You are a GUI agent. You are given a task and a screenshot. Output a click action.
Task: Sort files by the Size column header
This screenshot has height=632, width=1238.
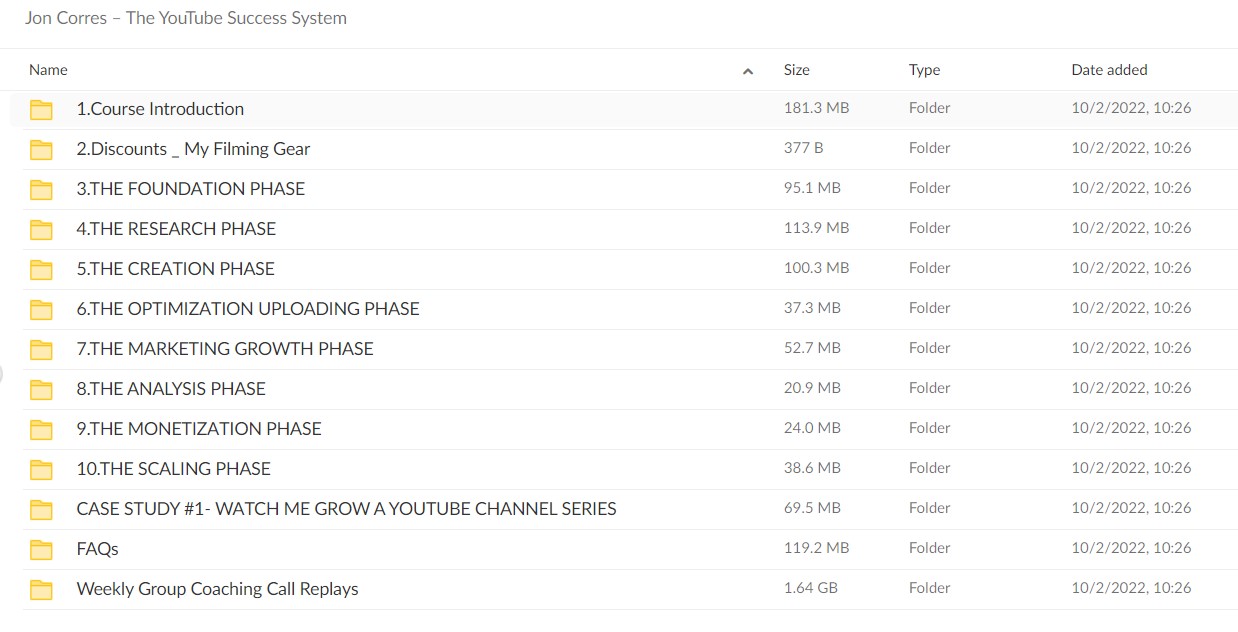pos(796,70)
